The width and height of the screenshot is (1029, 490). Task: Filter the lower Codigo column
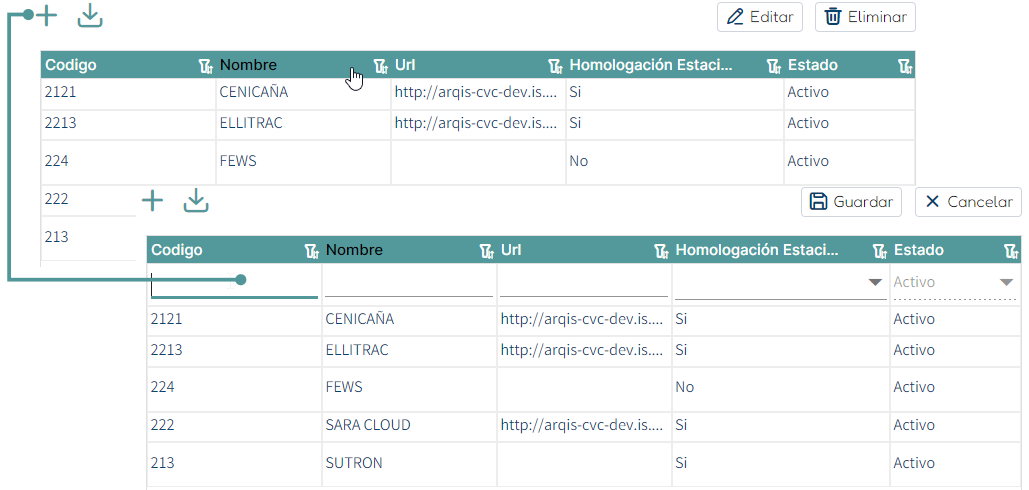[x=312, y=250]
